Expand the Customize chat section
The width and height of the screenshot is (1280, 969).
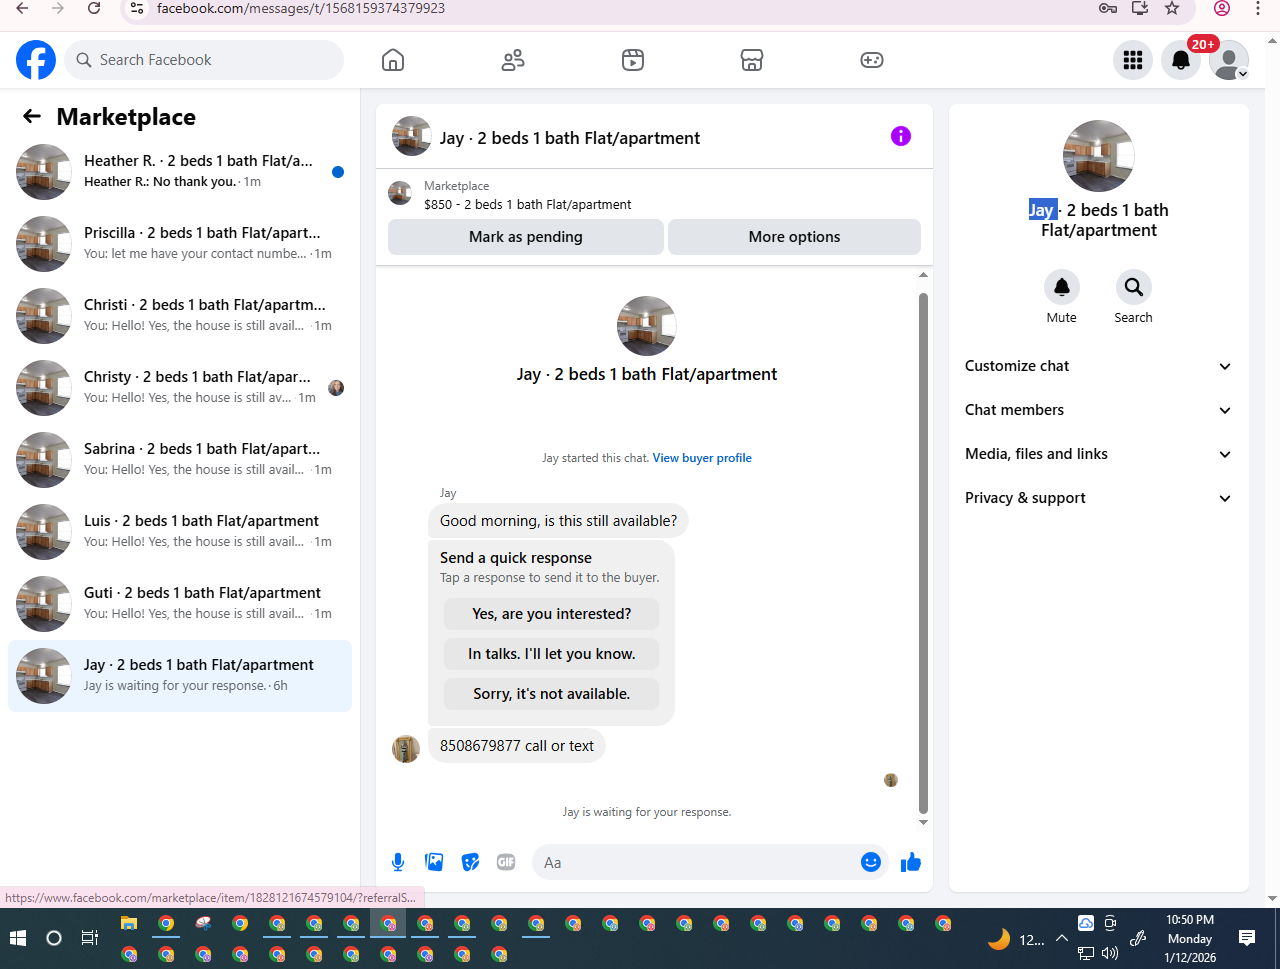click(x=1099, y=366)
